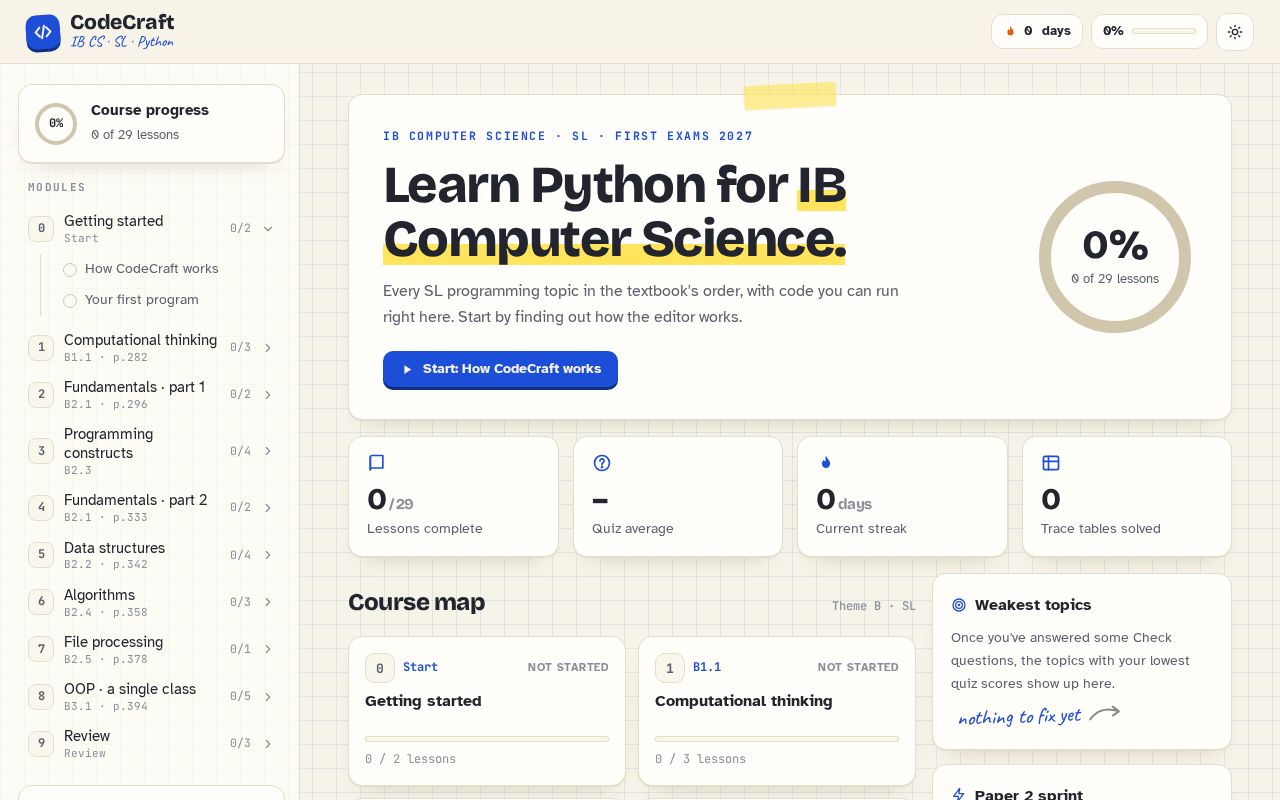Click the MODULES sidebar heading
This screenshot has width=1280, height=800.
[57, 187]
